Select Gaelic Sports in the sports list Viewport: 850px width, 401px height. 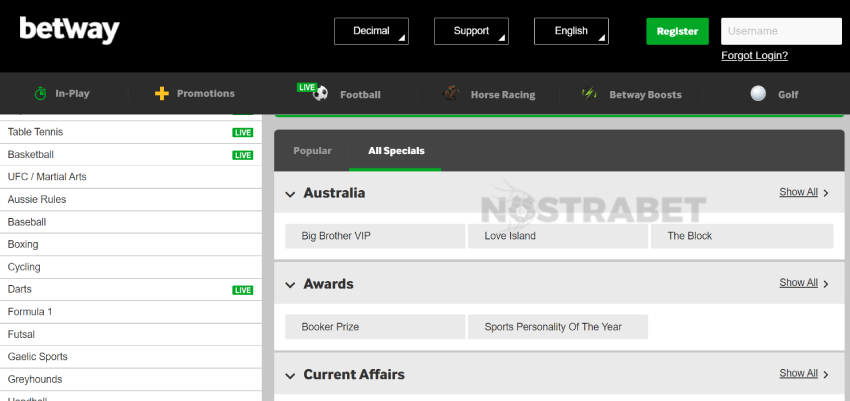131,357
